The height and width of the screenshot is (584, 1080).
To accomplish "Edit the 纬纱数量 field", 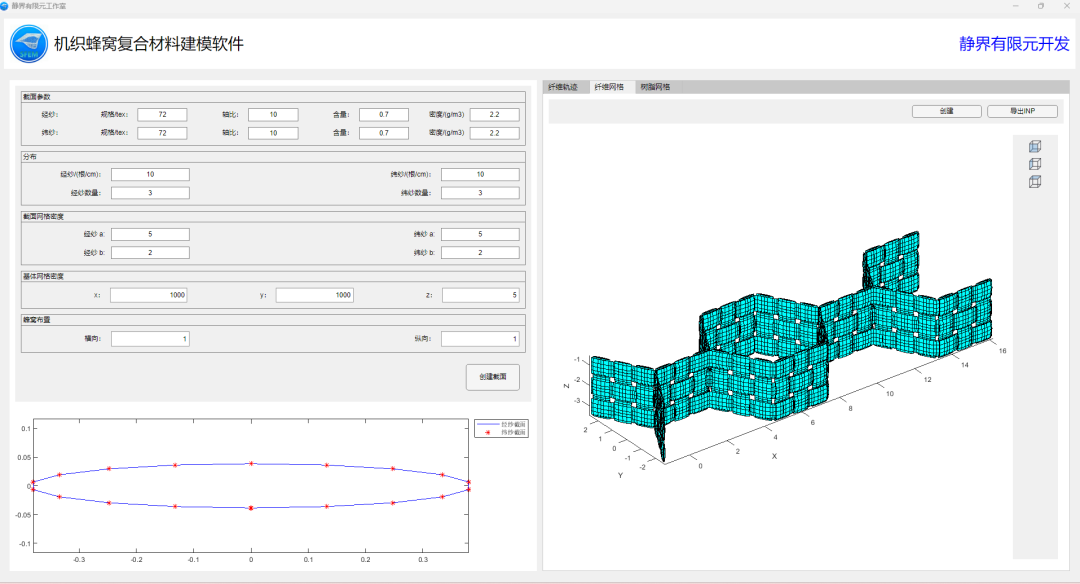I will (480, 193).
